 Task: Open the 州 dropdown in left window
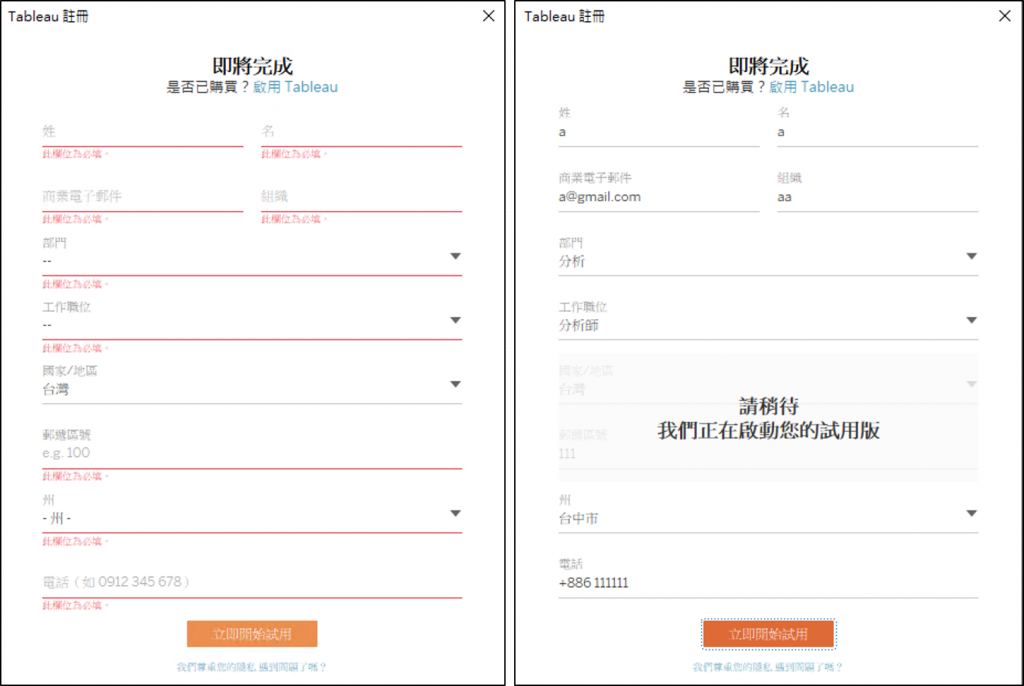click(x=252, y=513)
